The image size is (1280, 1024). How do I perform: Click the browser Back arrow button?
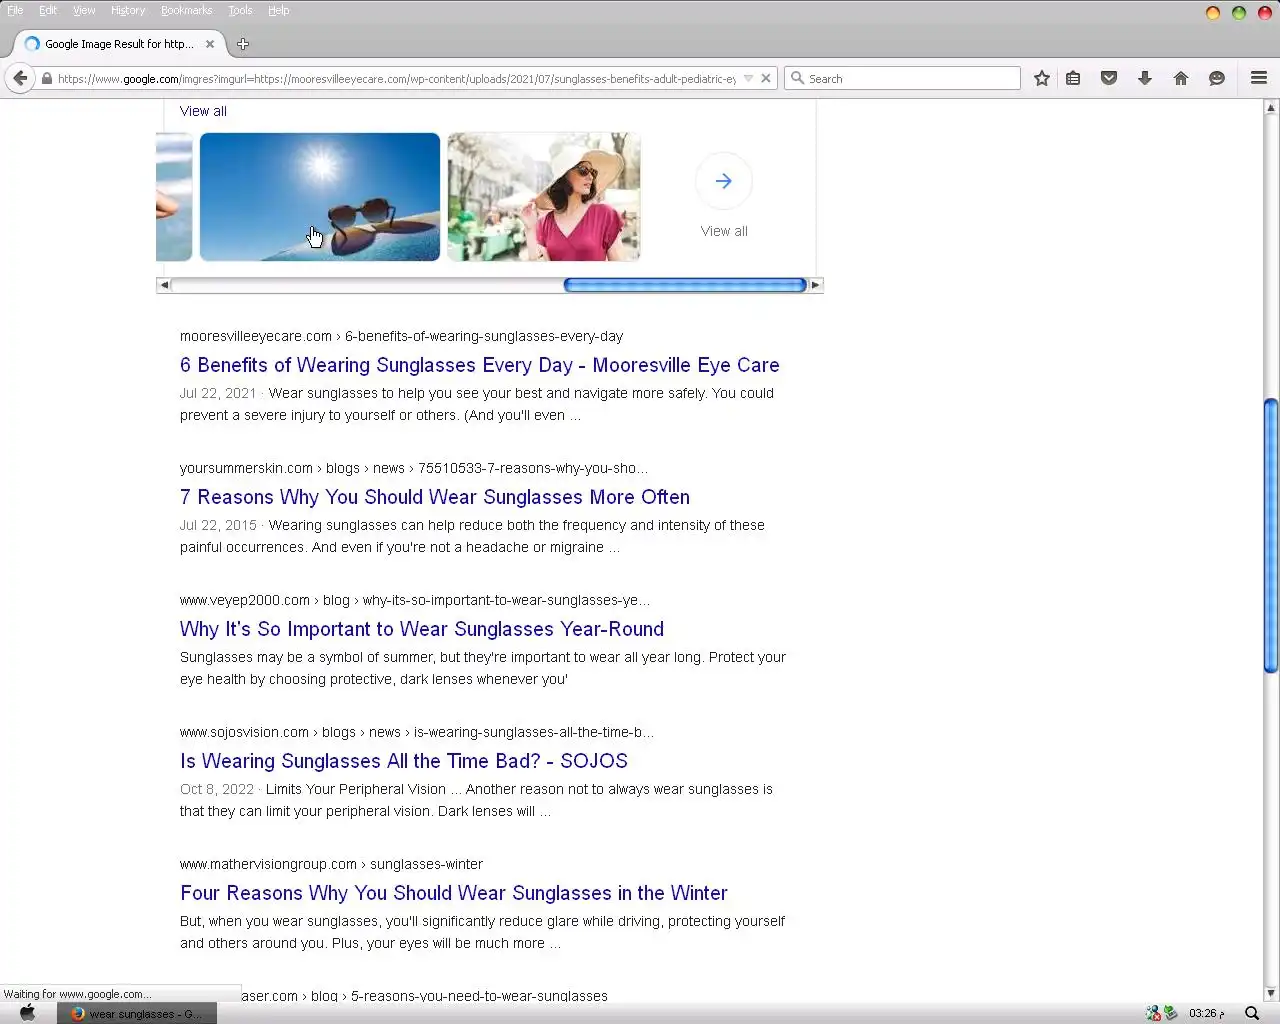pos(20,78)
